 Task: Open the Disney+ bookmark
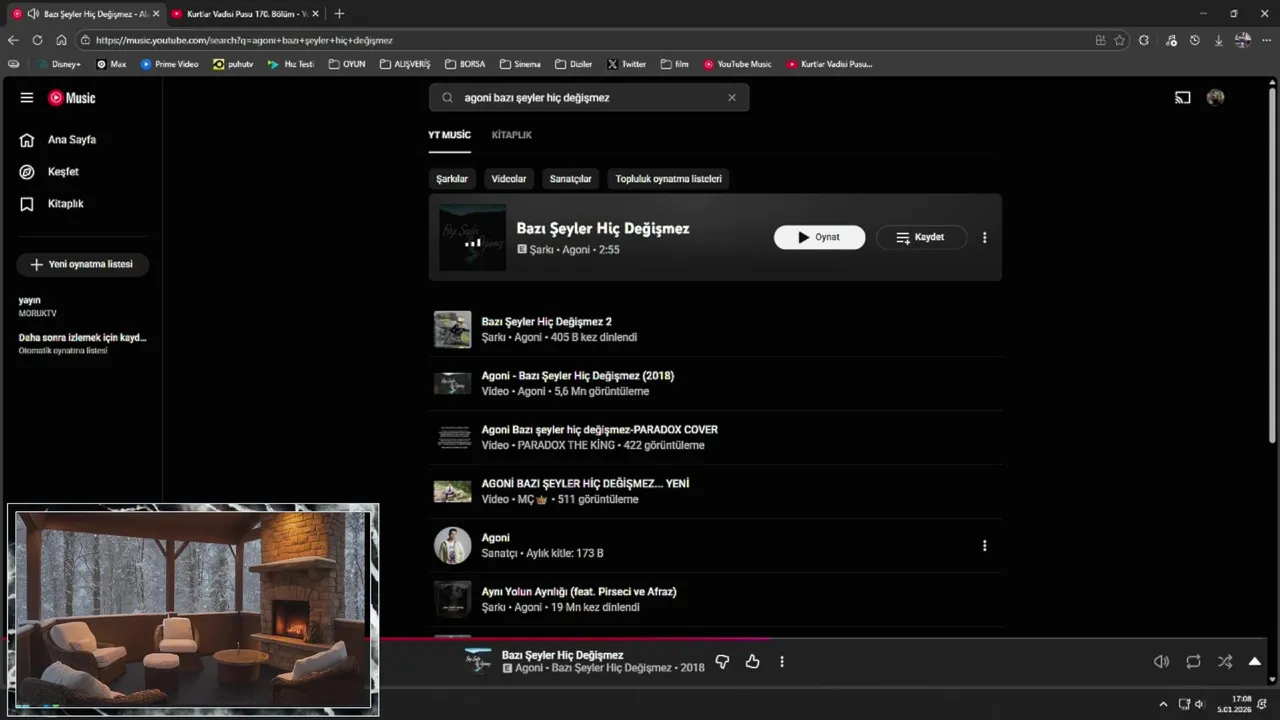click(59, 64)
